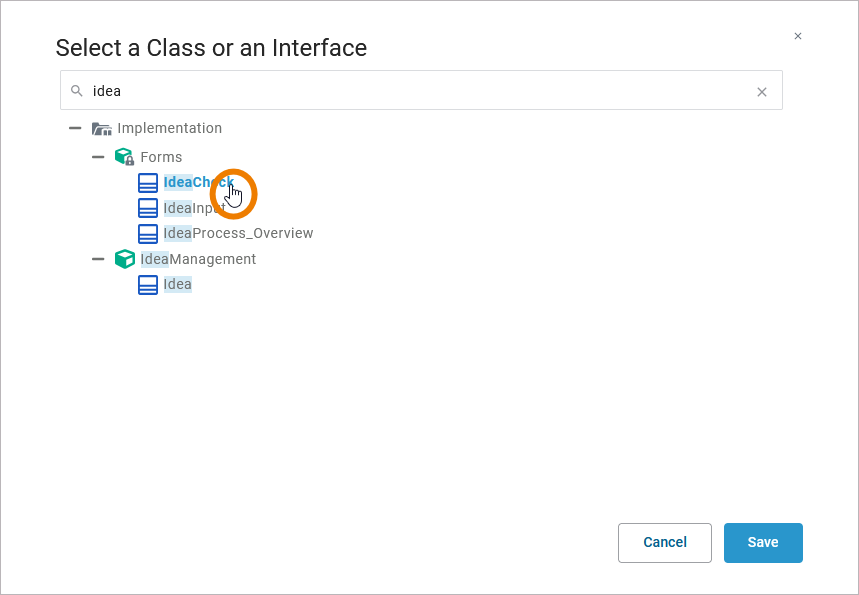
Task: Select the Idea class entry
Action: (178, 285)
